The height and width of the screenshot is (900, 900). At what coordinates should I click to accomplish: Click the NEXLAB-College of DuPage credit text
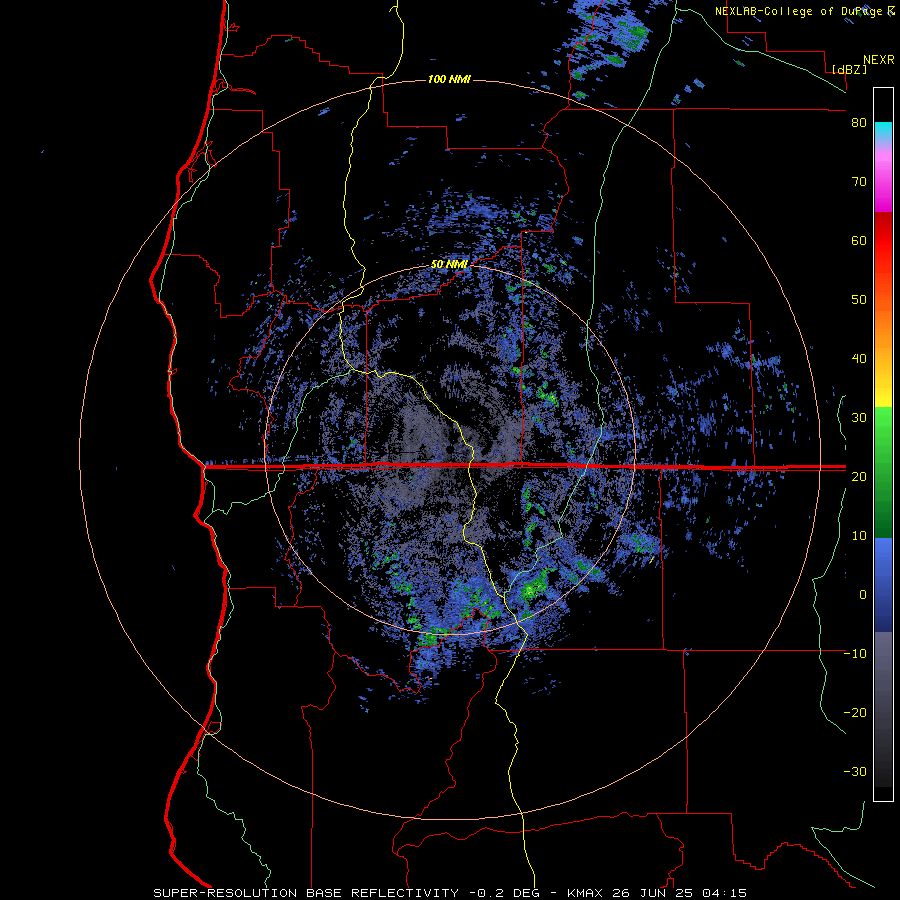(x=803, y=11)
